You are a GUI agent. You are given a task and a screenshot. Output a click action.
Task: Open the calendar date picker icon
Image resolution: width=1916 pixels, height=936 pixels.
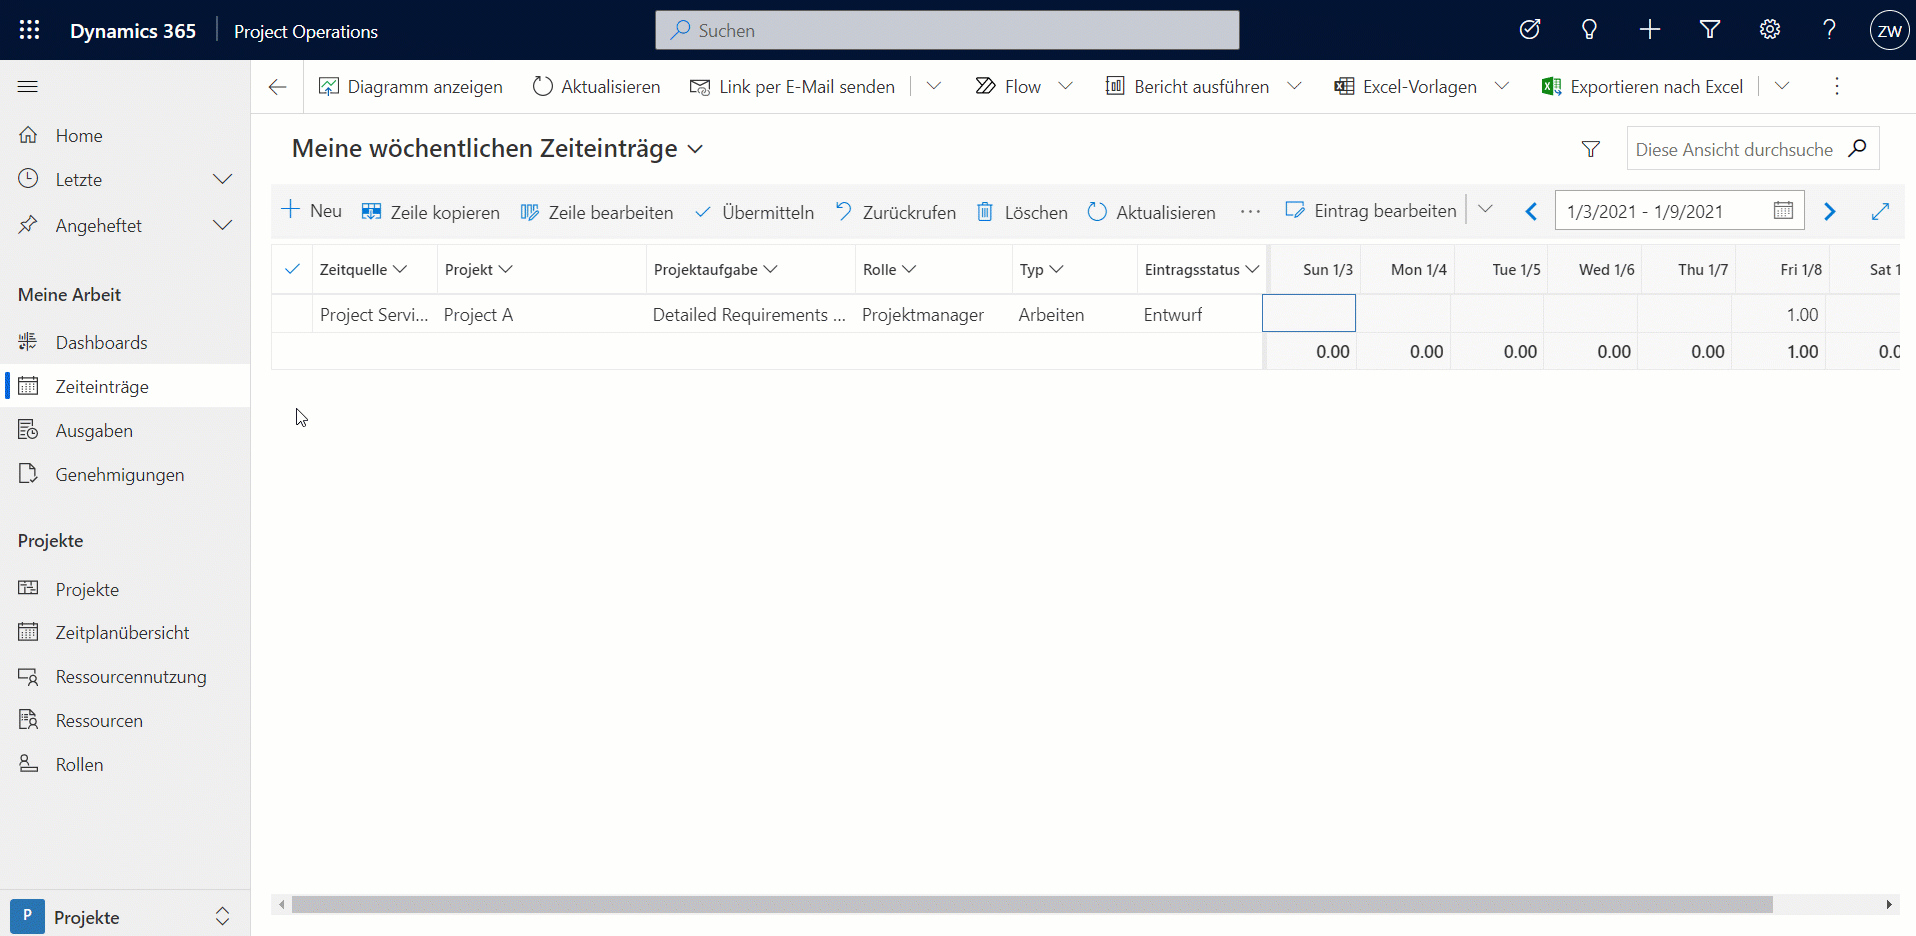click(1783, 210)
